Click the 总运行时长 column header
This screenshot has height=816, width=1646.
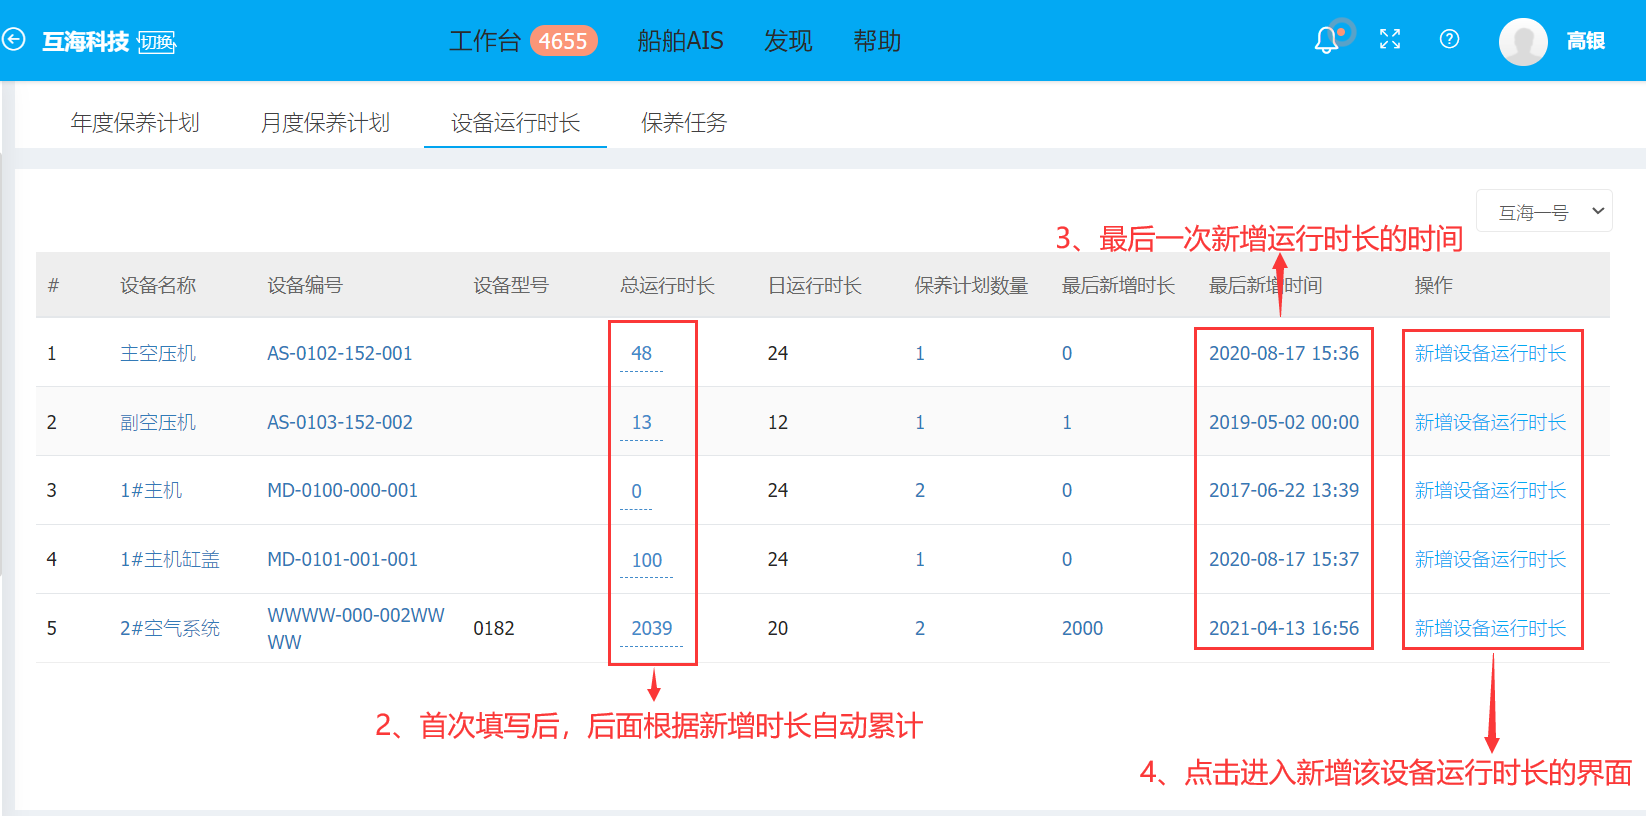point(667,285)
